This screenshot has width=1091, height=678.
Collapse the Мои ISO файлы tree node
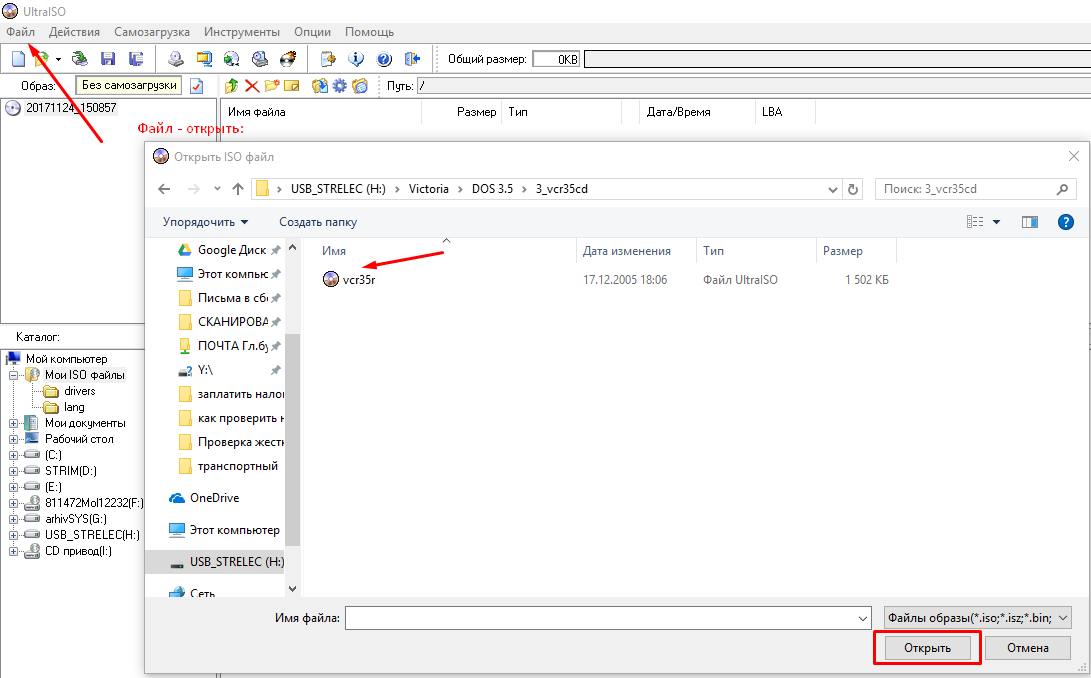(14, 375)
